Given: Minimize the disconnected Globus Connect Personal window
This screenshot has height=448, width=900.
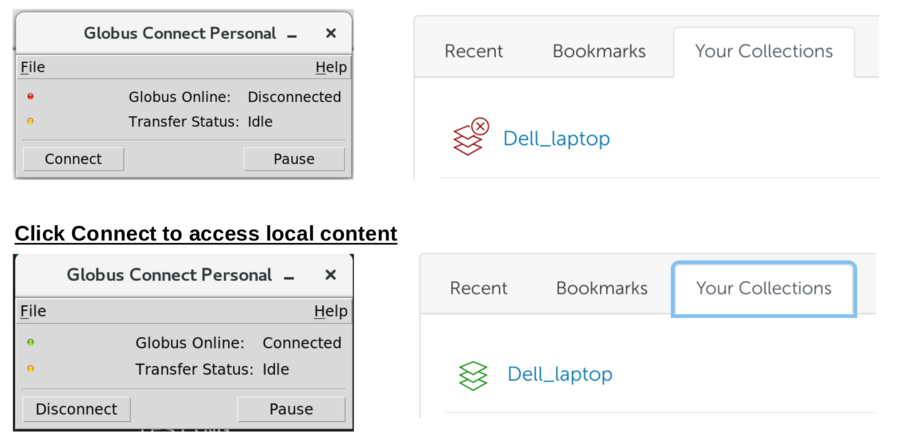Looking at the screenshot, I should click(x=292, y=34).
